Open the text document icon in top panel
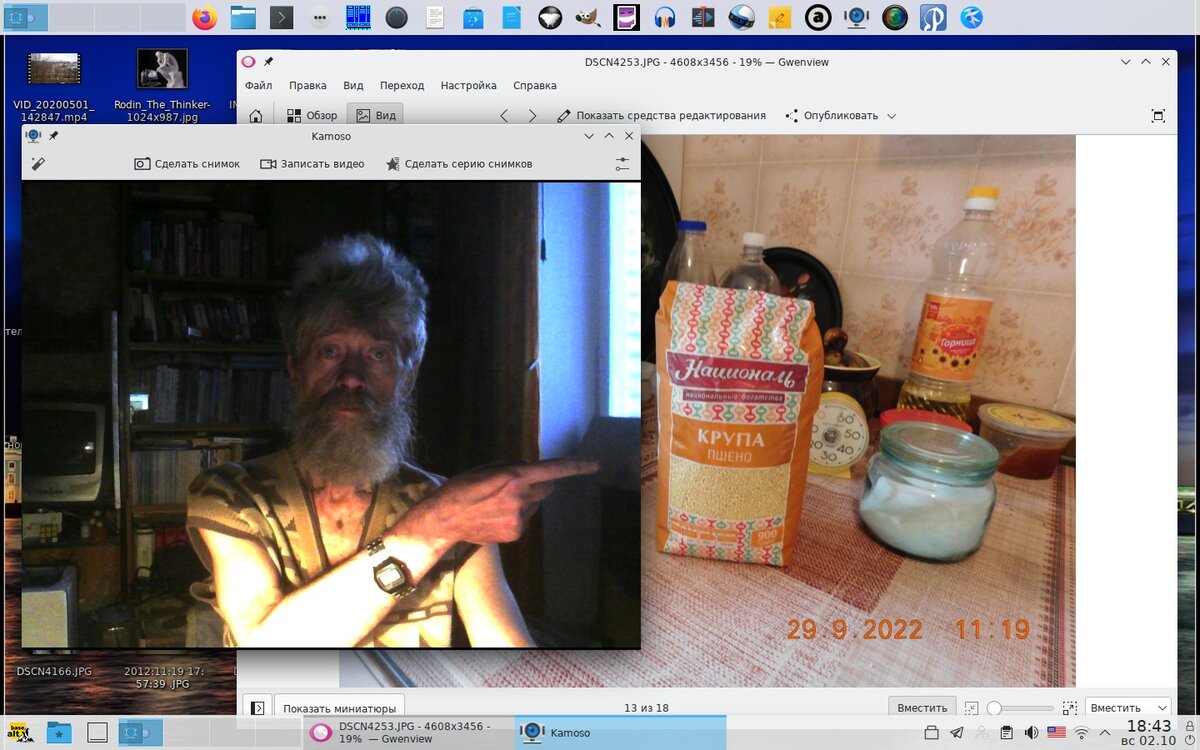Image resolution: width=1200 pixels, height=750 pixels. pyautogui.click(x=435, y=17)
